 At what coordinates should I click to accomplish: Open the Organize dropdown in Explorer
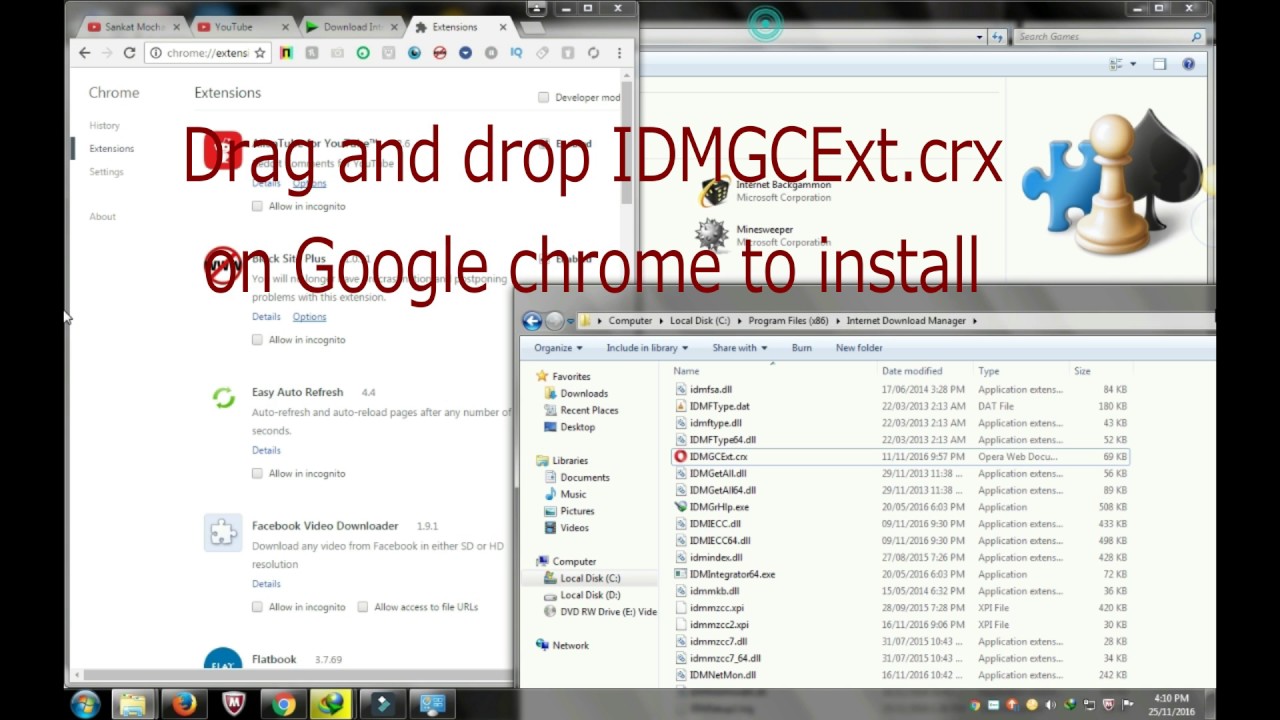click(x=558, y=348)
